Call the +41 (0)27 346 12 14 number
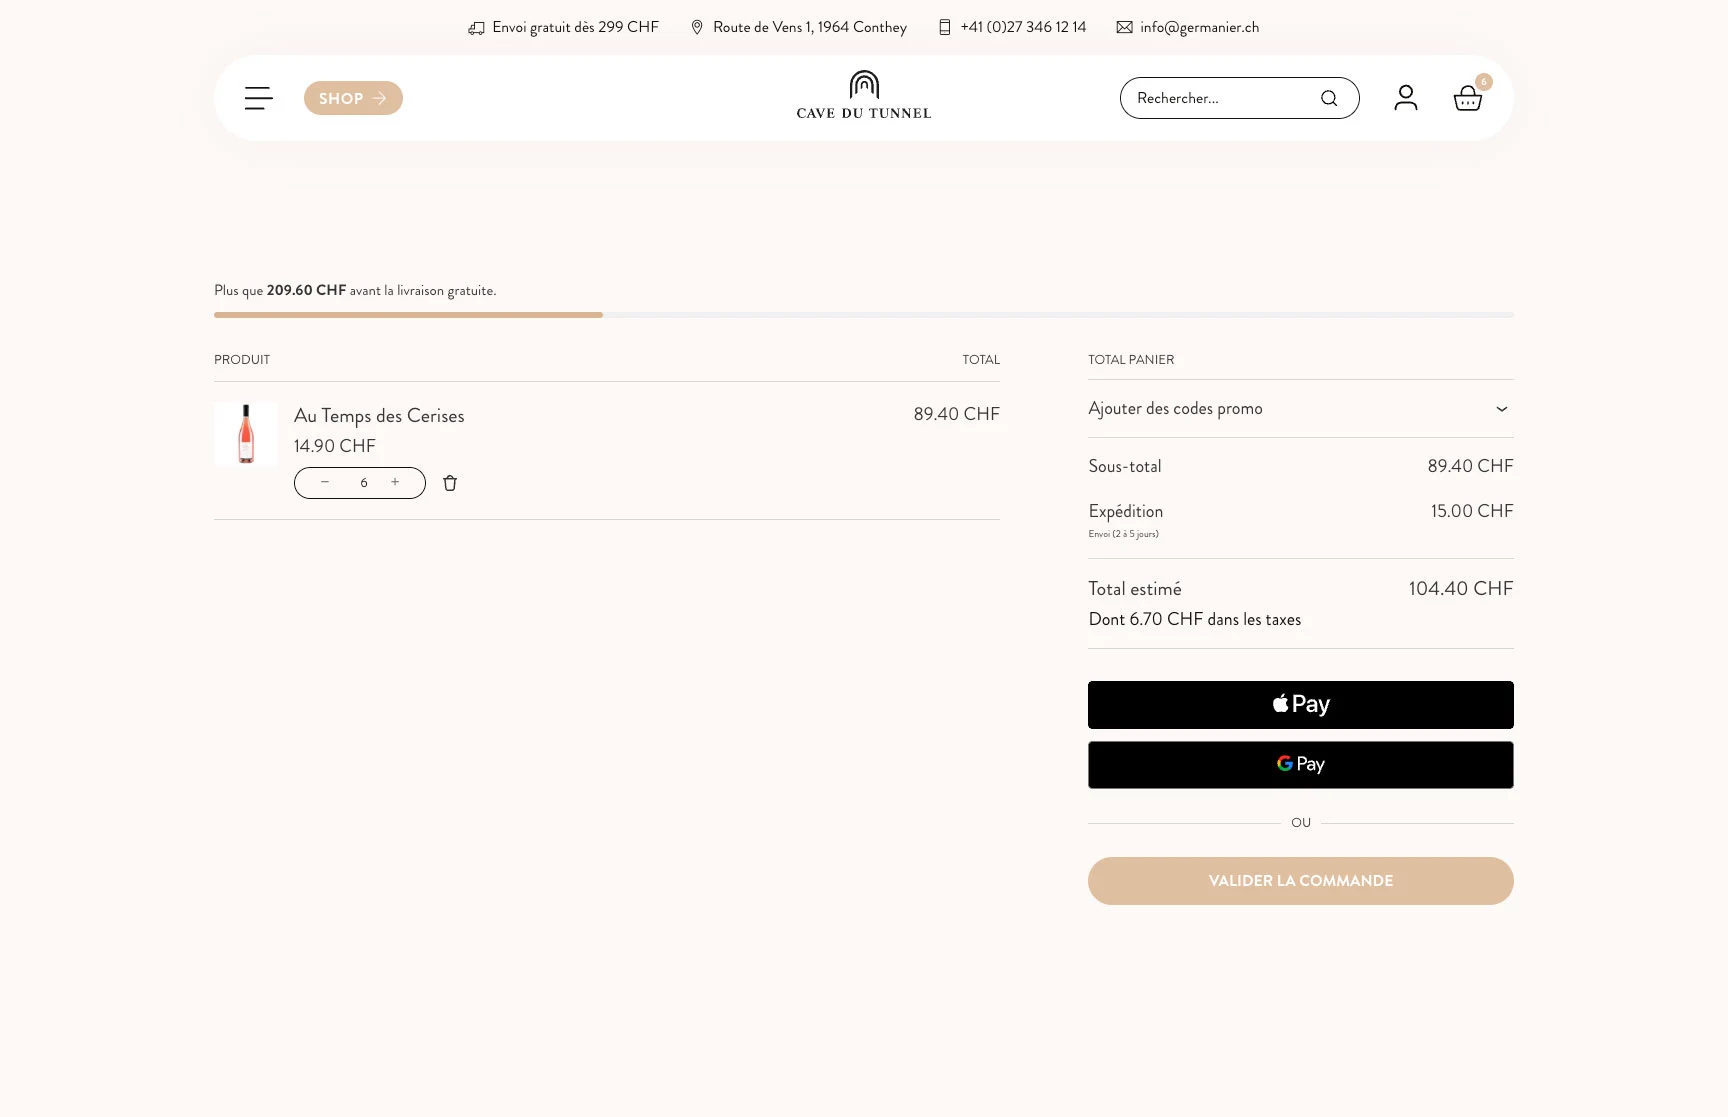The image size is (1728, 1117). (1023, 27)
